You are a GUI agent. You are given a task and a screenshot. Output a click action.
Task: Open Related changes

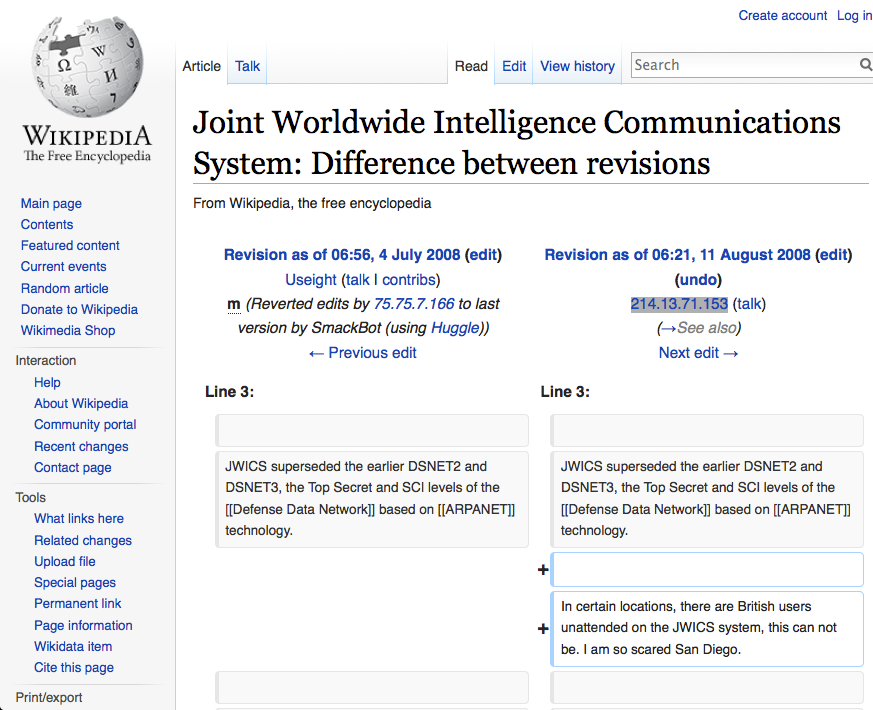(x=83, y=541)
